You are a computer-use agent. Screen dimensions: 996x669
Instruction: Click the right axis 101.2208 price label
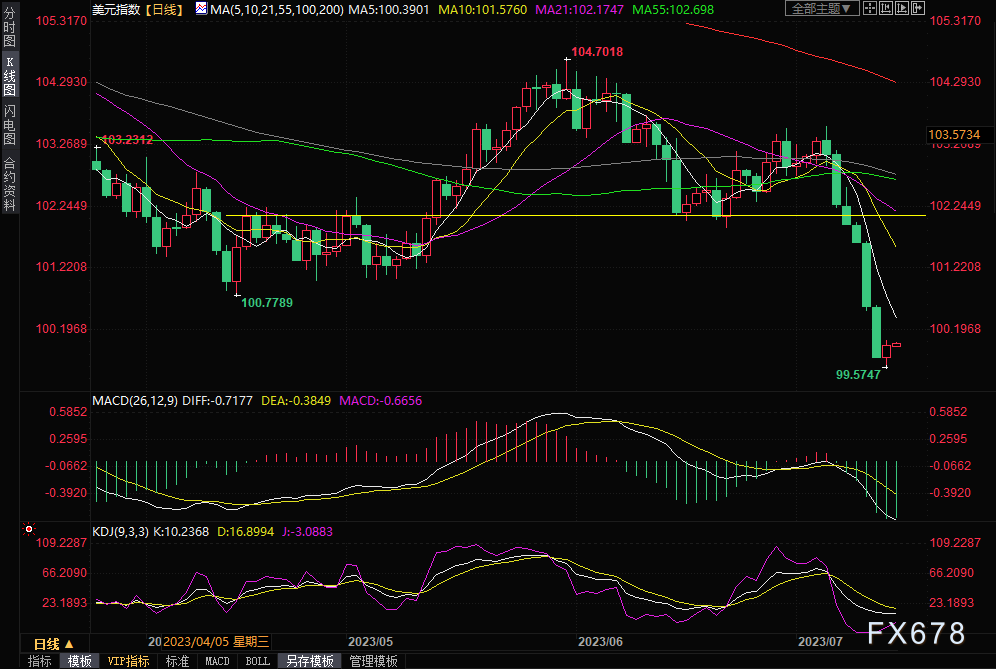pos(955,267)
